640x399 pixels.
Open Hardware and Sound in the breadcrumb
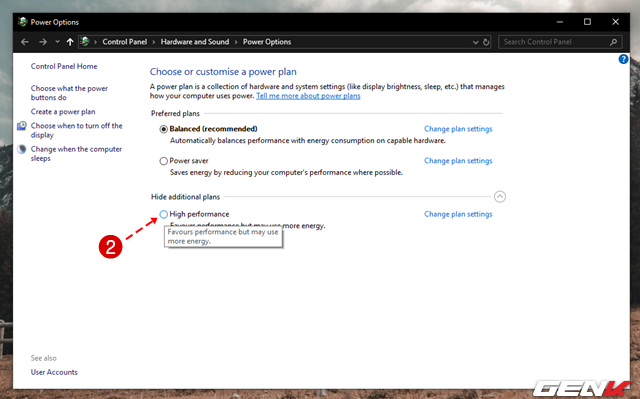195,42
